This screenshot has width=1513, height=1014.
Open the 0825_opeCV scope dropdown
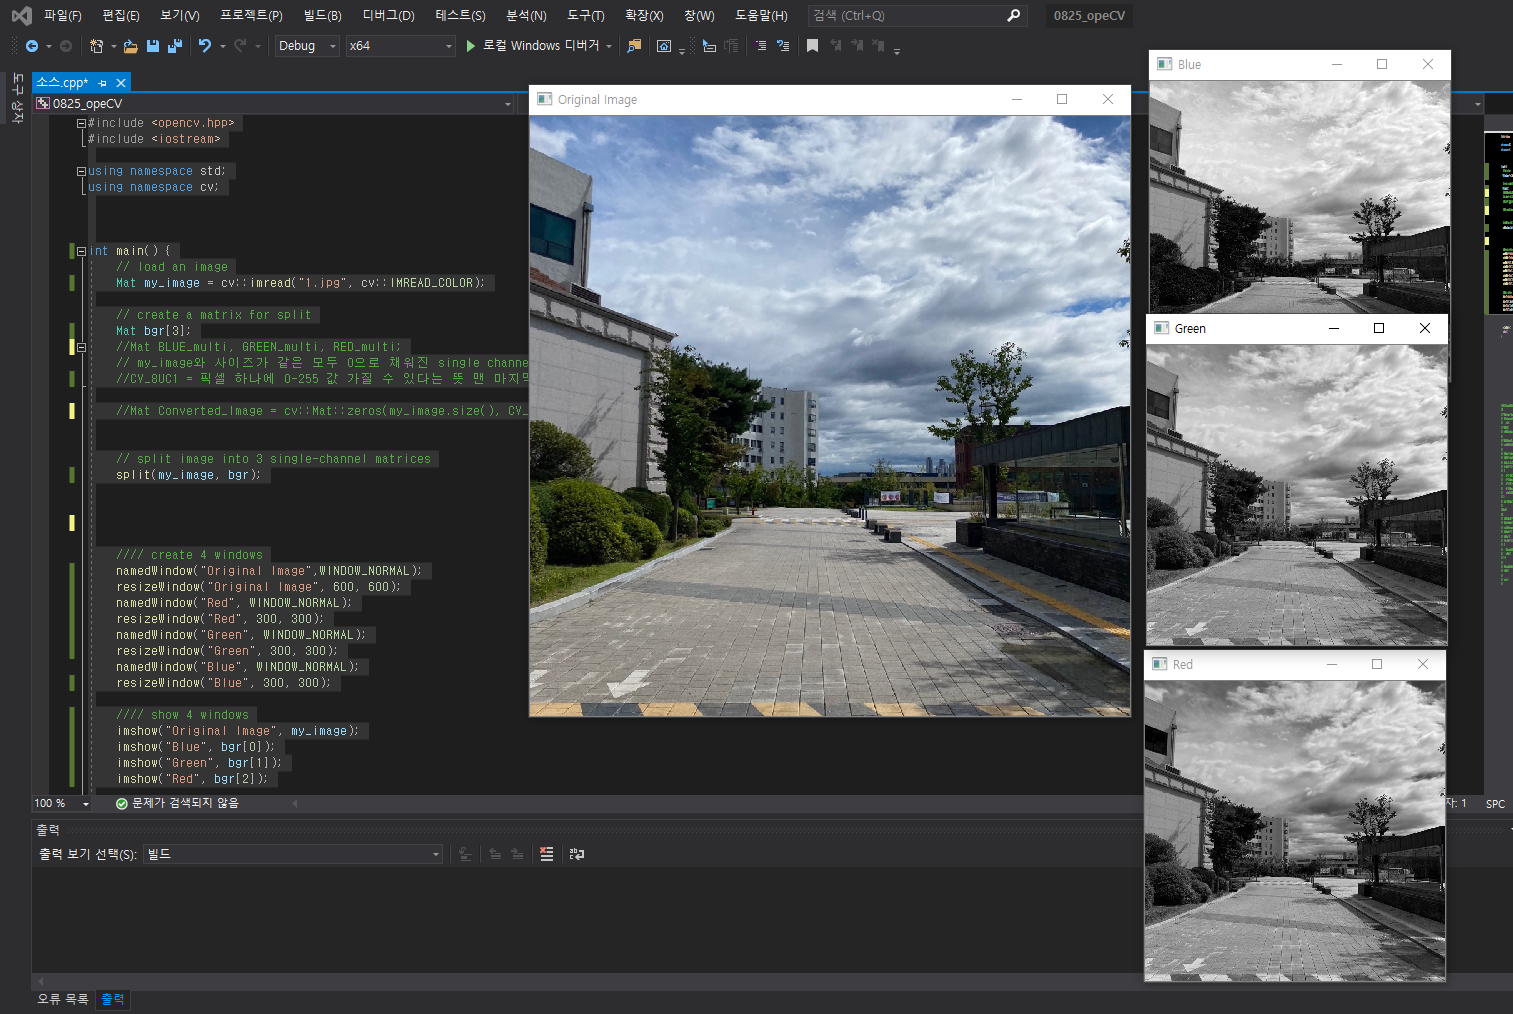pos(273,103)
